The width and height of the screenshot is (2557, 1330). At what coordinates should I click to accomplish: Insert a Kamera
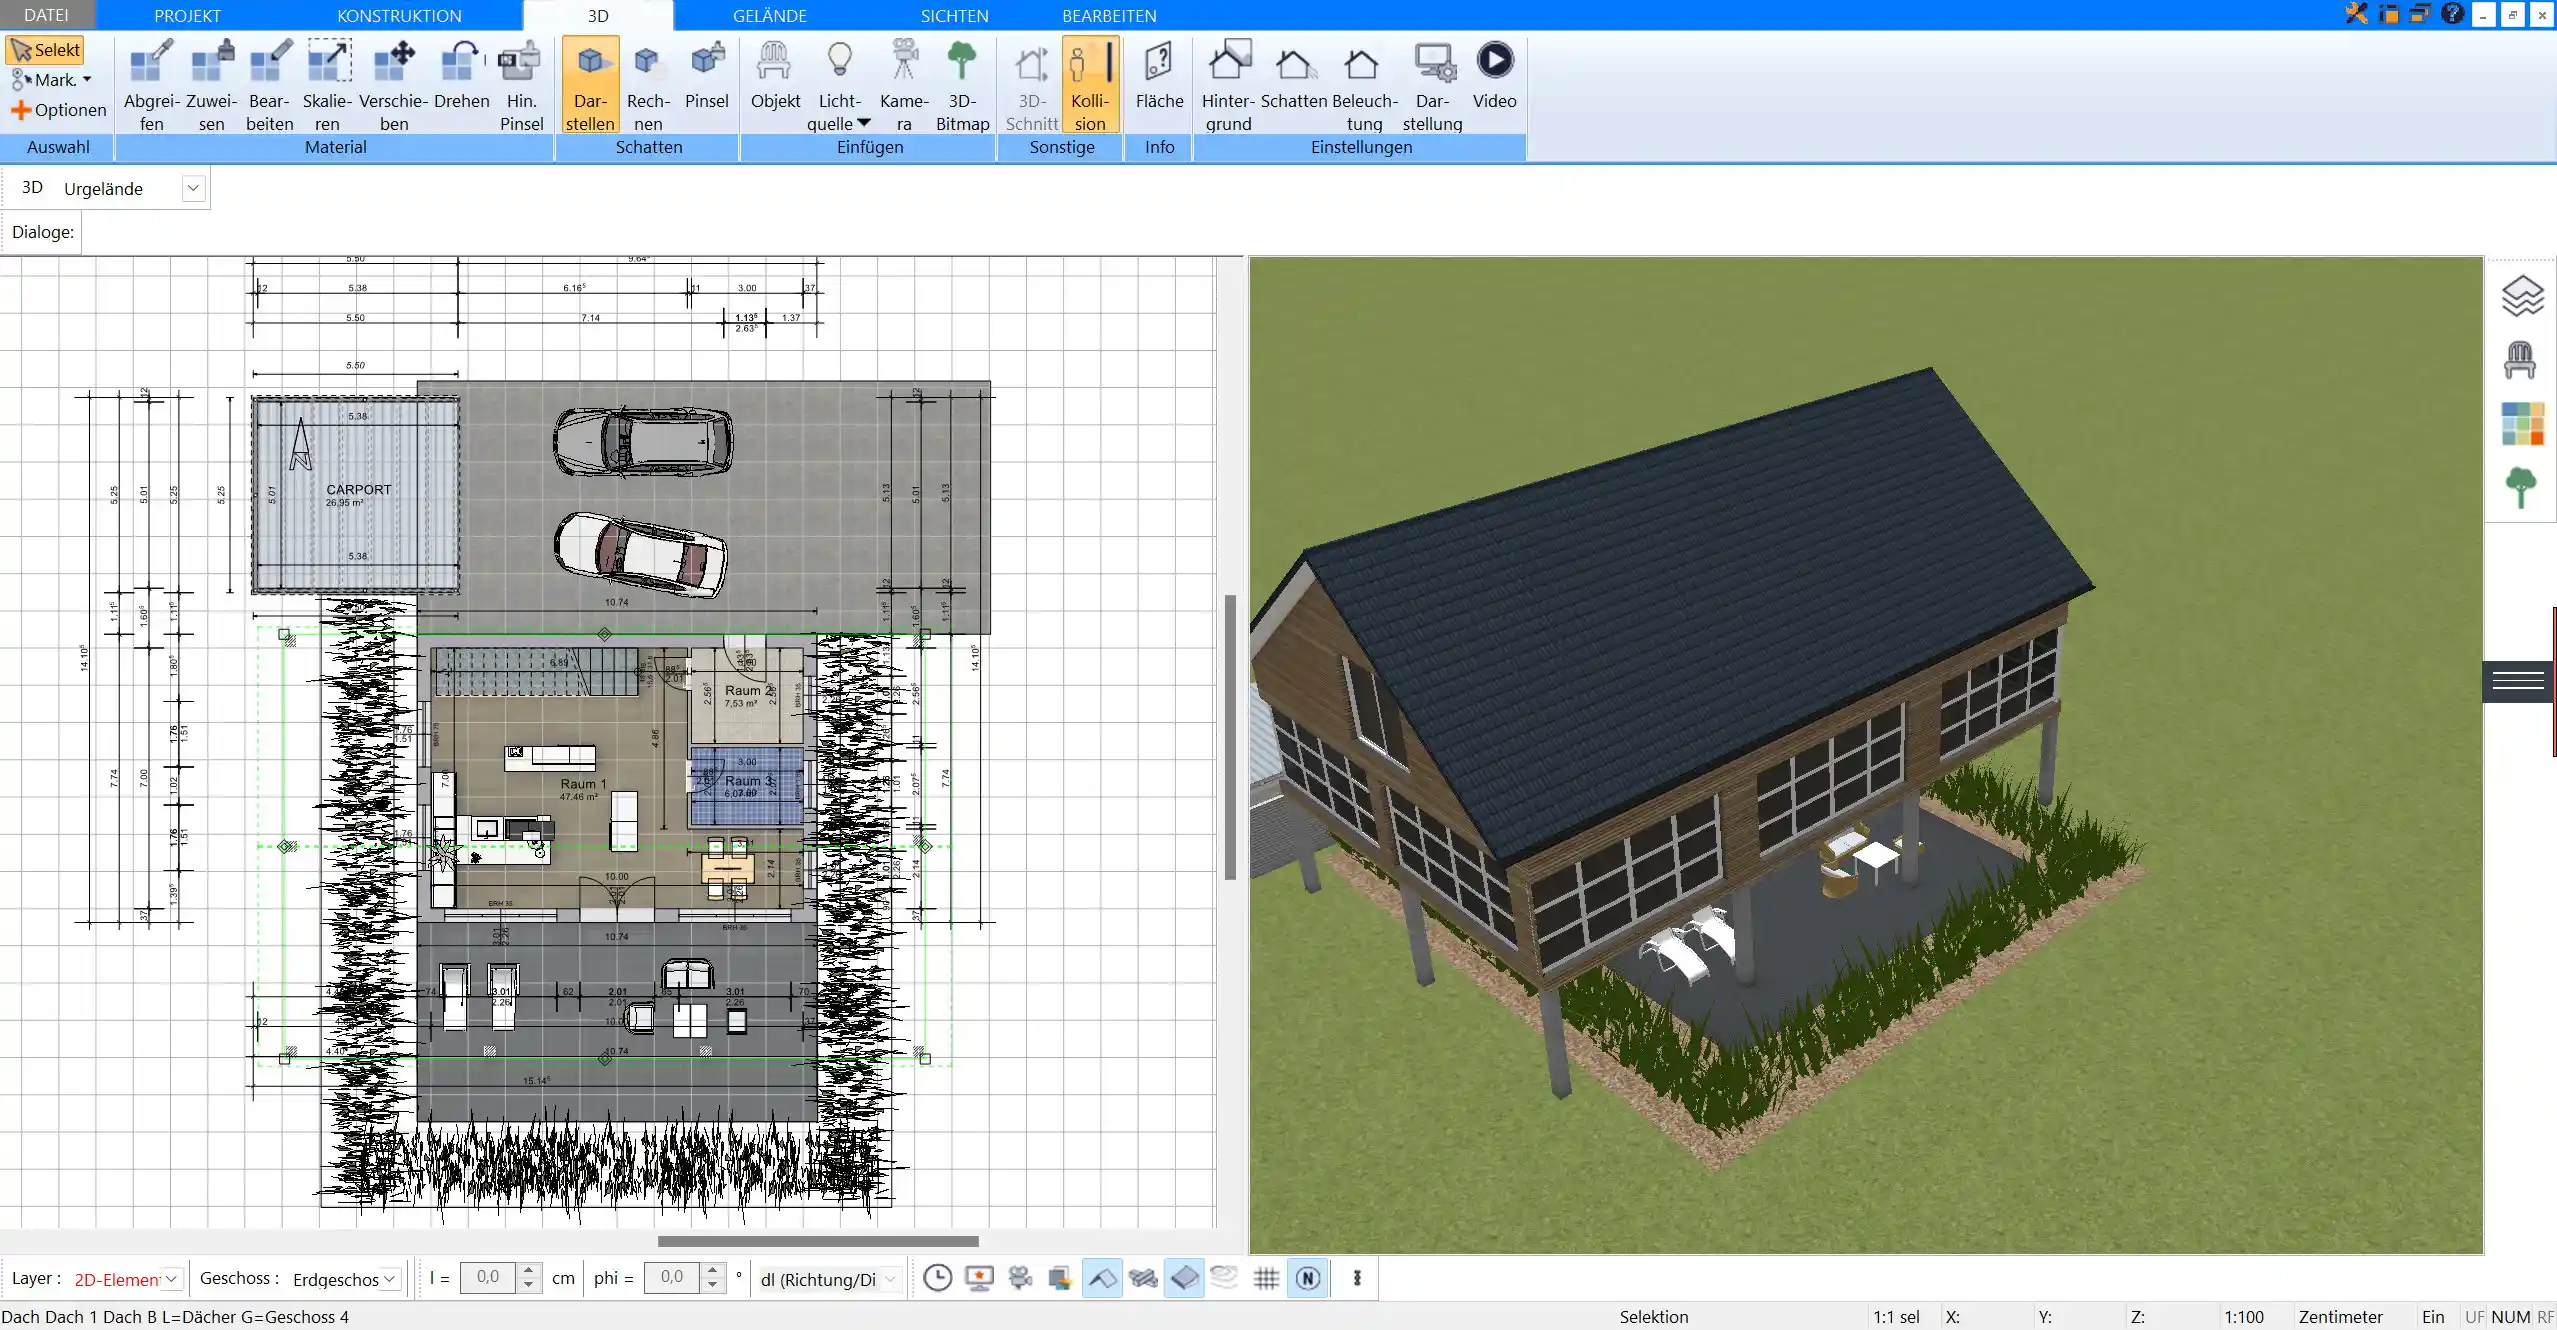[x=904, y=85]
